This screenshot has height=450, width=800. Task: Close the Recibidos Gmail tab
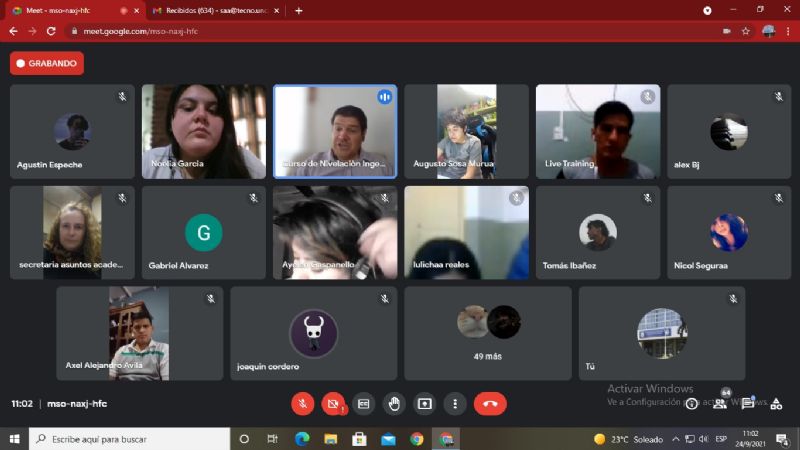tap(277, 10)
